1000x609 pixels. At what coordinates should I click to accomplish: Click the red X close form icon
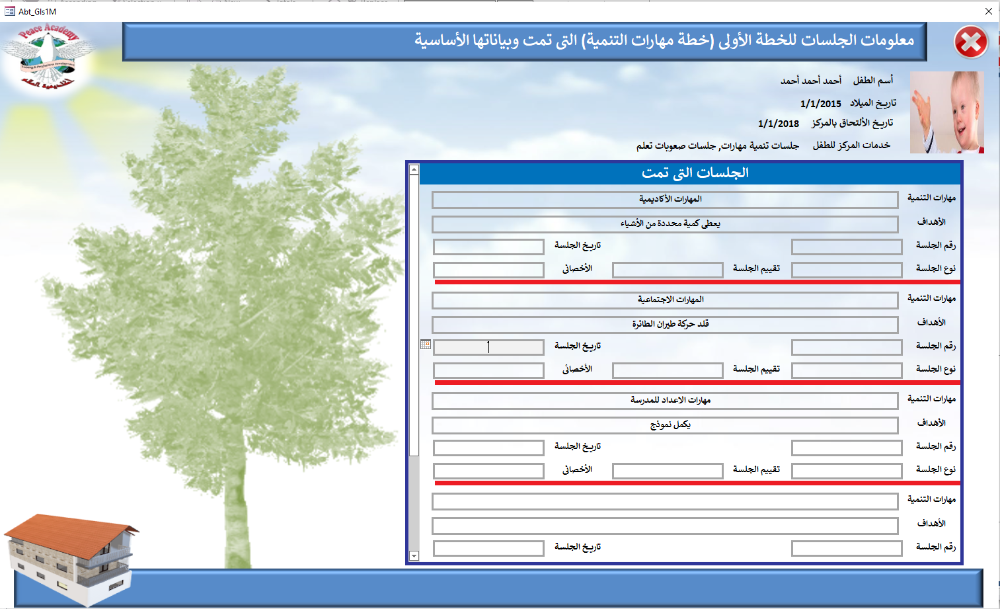coord(971,42)
